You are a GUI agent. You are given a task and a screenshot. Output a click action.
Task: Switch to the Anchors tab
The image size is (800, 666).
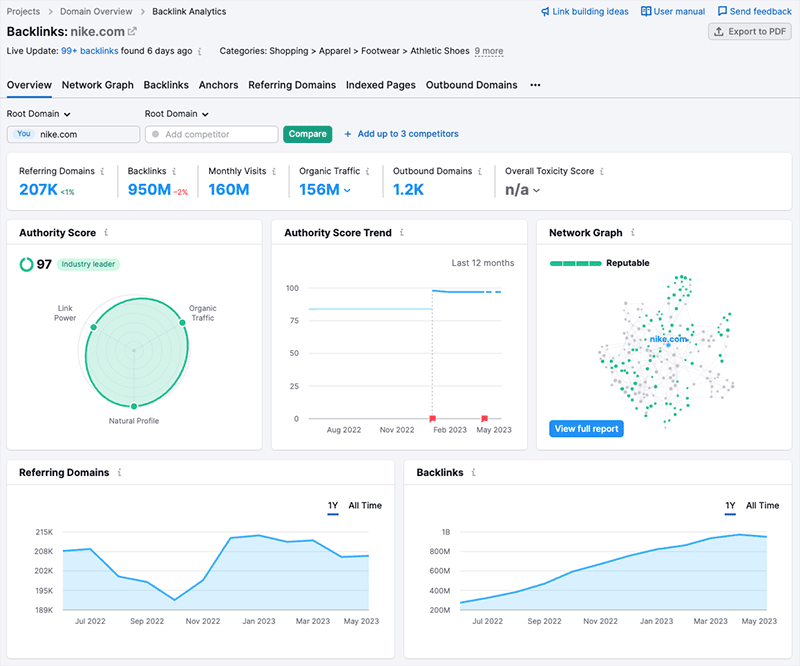click(x=218, y=85)
